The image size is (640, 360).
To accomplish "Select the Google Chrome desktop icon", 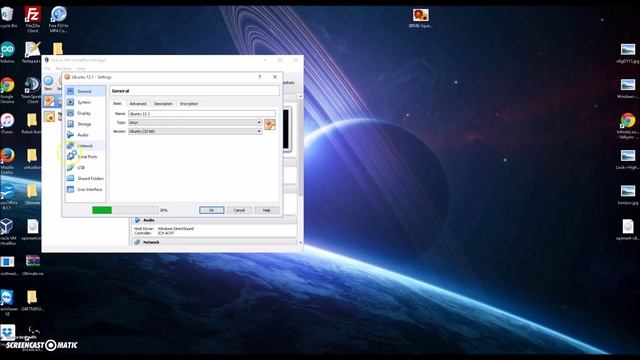I will (7, 90).
